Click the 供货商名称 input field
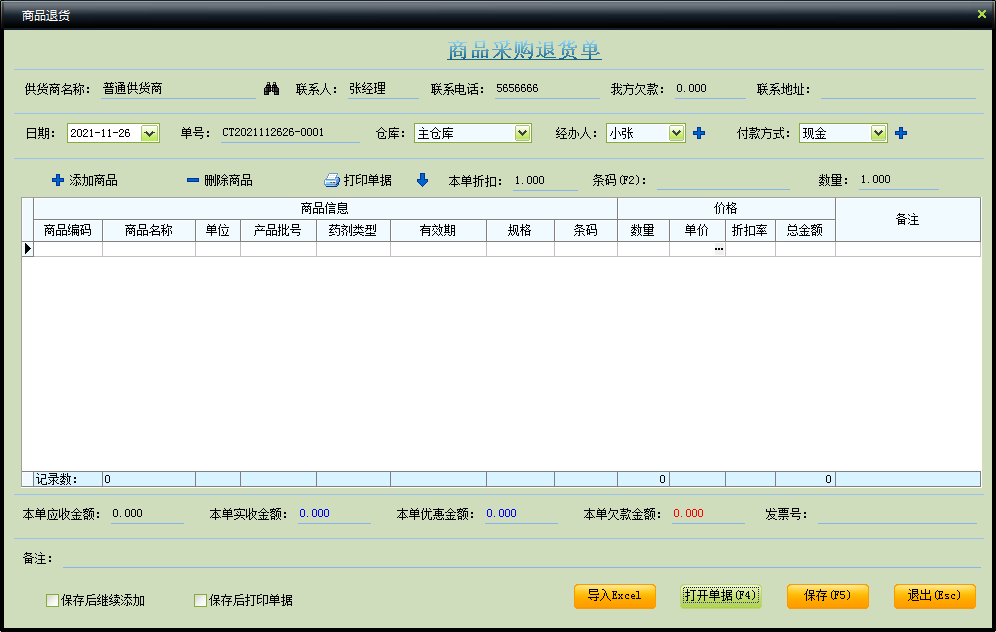996x632 pixels. (x=178, y=89)
